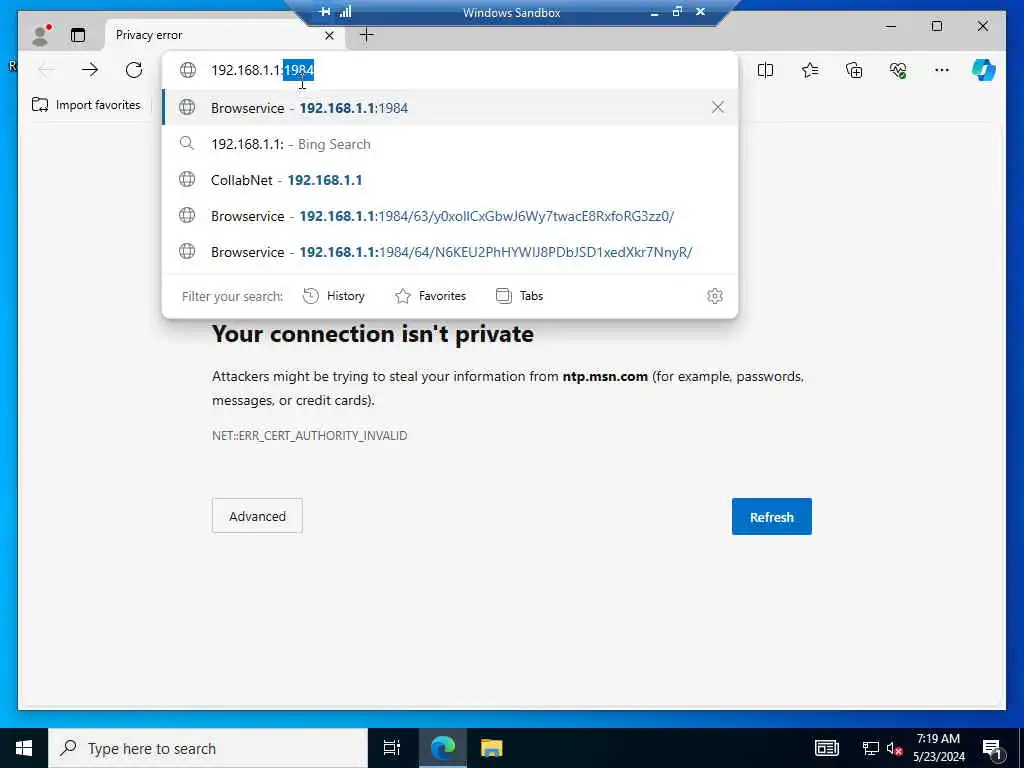Filter suggestions by Favorites

[430, 296]
